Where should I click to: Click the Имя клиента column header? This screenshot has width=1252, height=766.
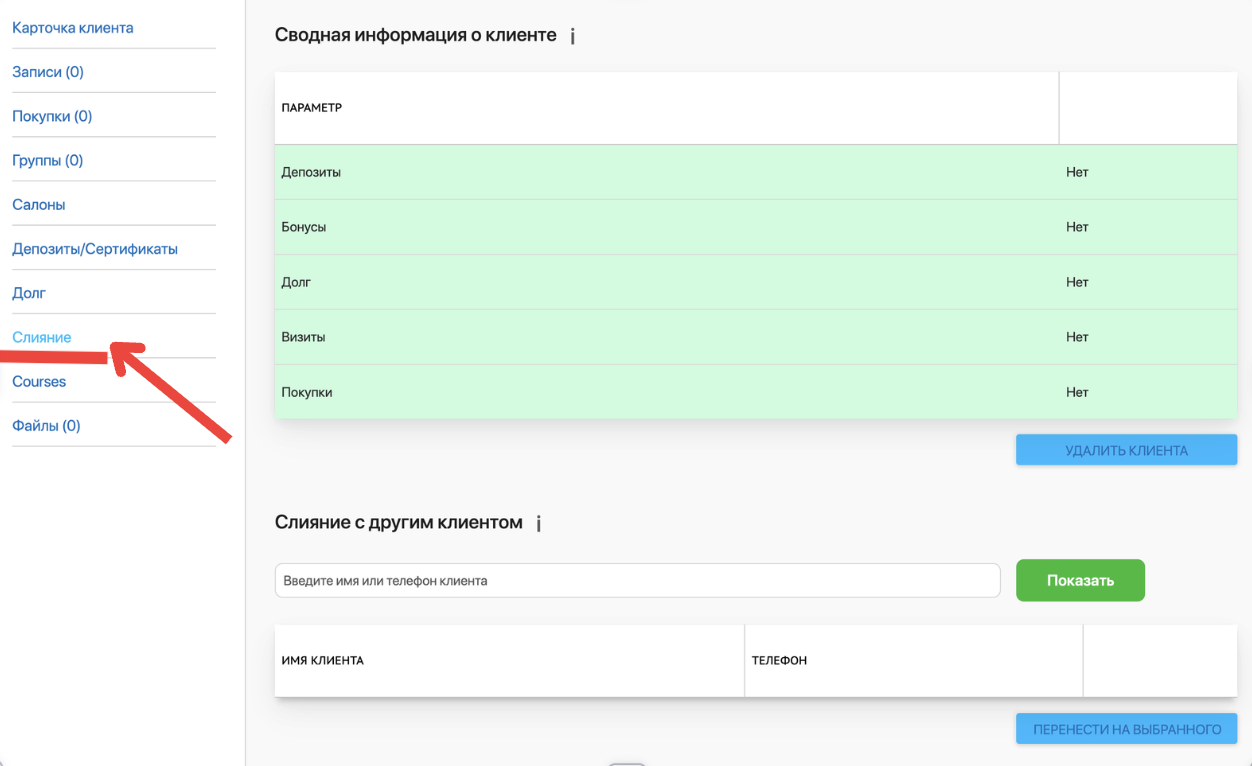[323, 661]
